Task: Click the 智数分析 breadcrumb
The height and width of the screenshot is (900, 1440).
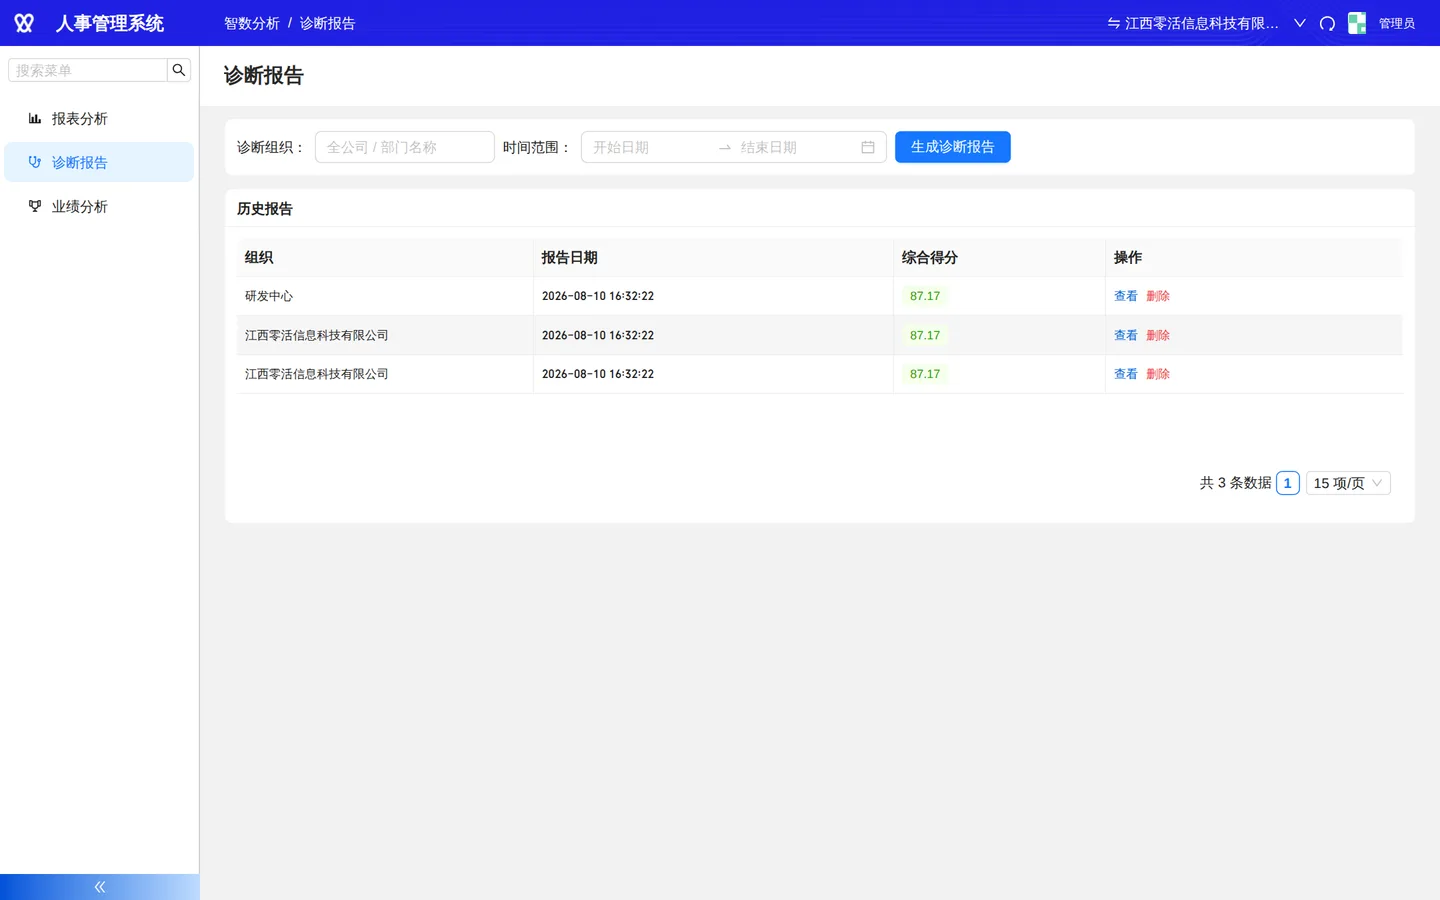Action: (252, 23)
